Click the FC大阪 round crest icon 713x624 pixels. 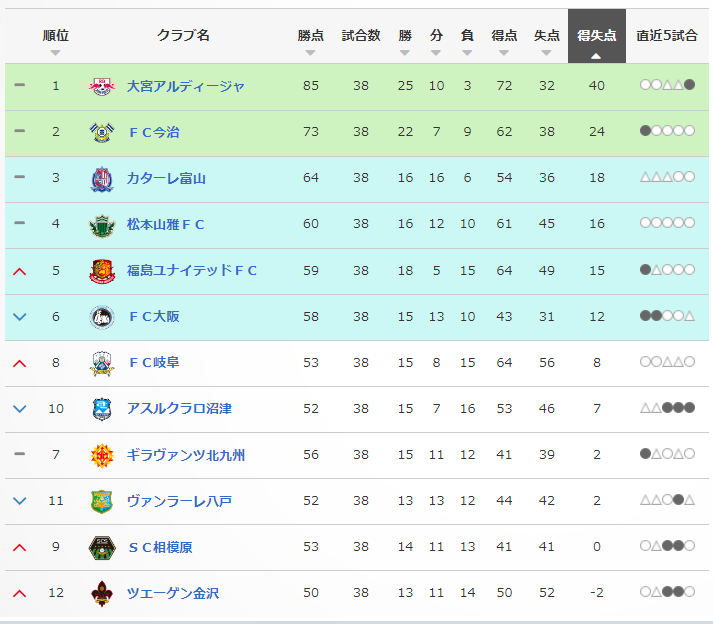(101, 317)
